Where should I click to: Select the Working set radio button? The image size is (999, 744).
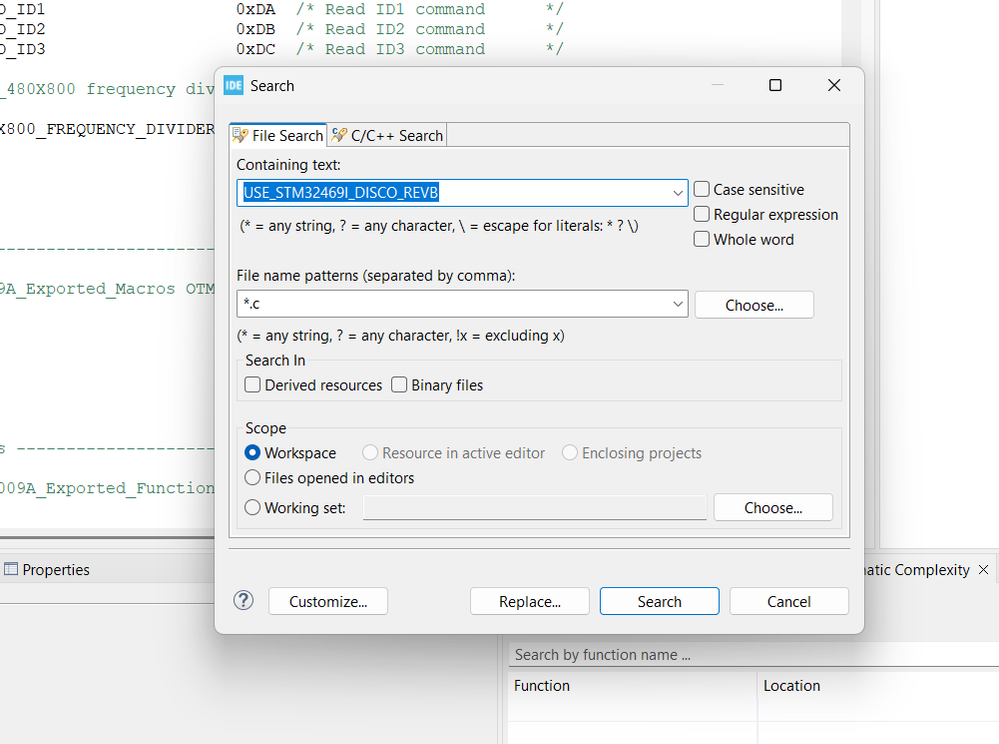252,507
